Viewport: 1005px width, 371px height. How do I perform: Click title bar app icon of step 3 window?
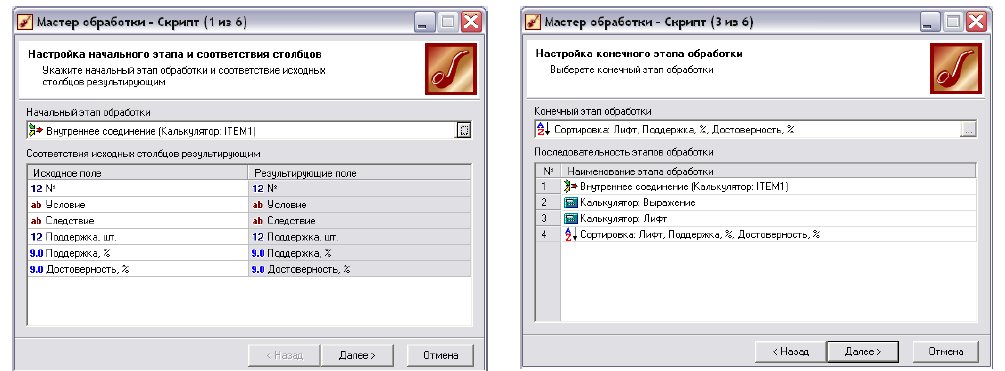[533, 22]
